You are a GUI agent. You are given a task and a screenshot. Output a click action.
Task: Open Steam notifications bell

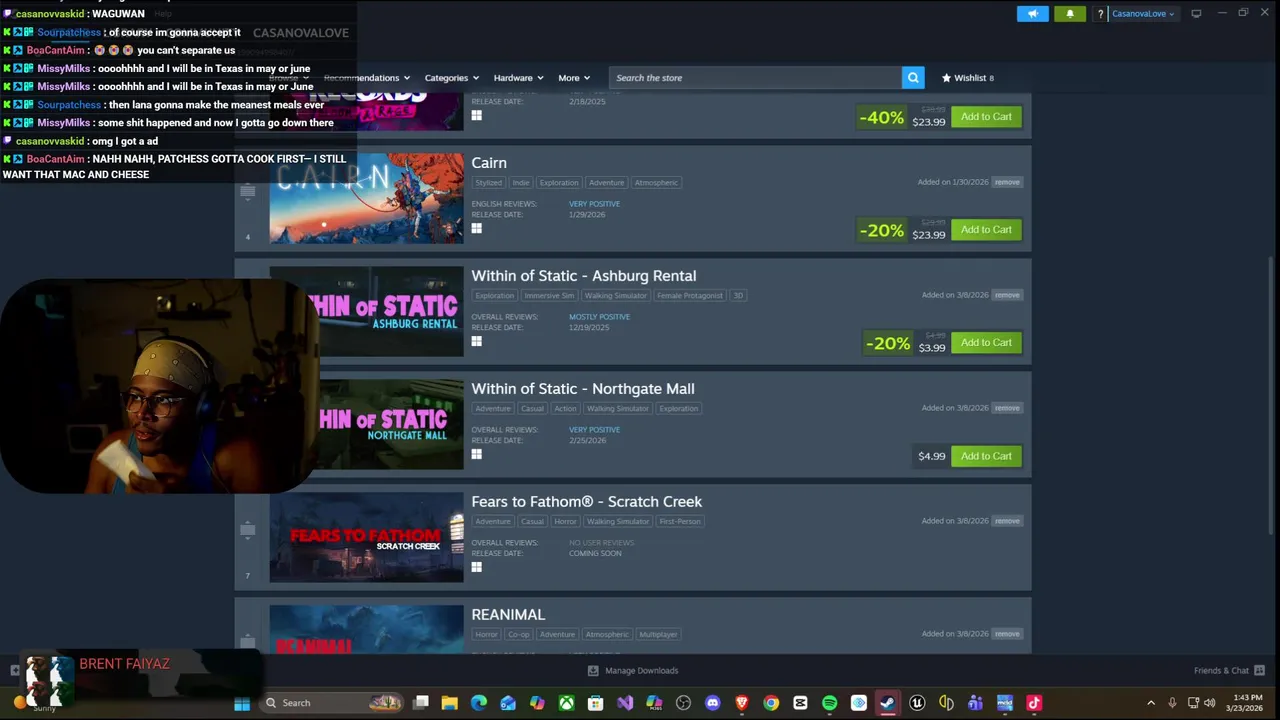(1069, 13)
